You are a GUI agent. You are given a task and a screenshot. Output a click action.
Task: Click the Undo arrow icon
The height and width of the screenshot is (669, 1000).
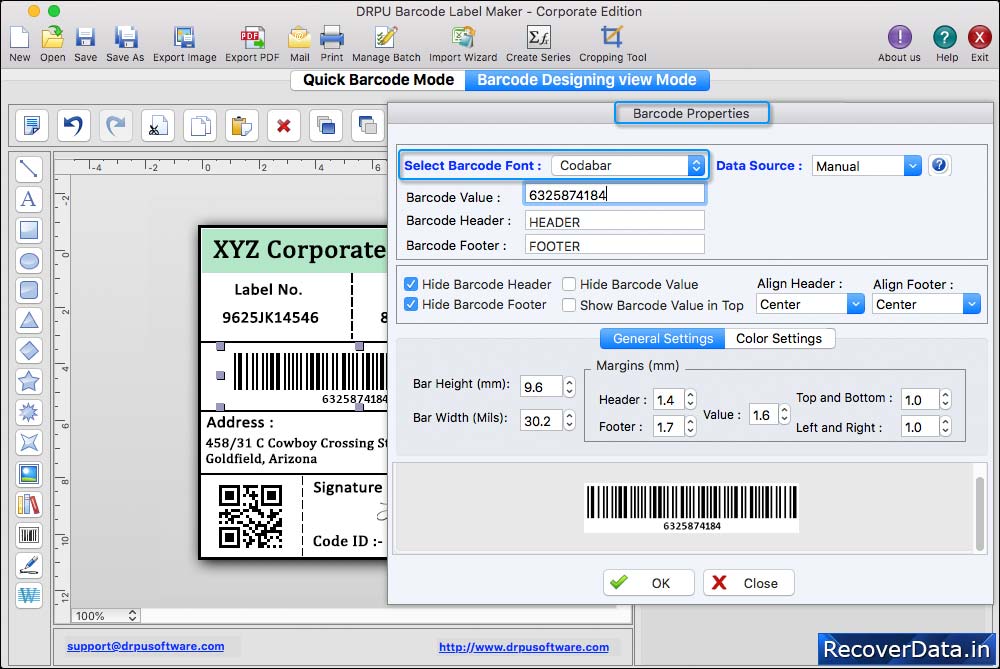click(73, 125)
